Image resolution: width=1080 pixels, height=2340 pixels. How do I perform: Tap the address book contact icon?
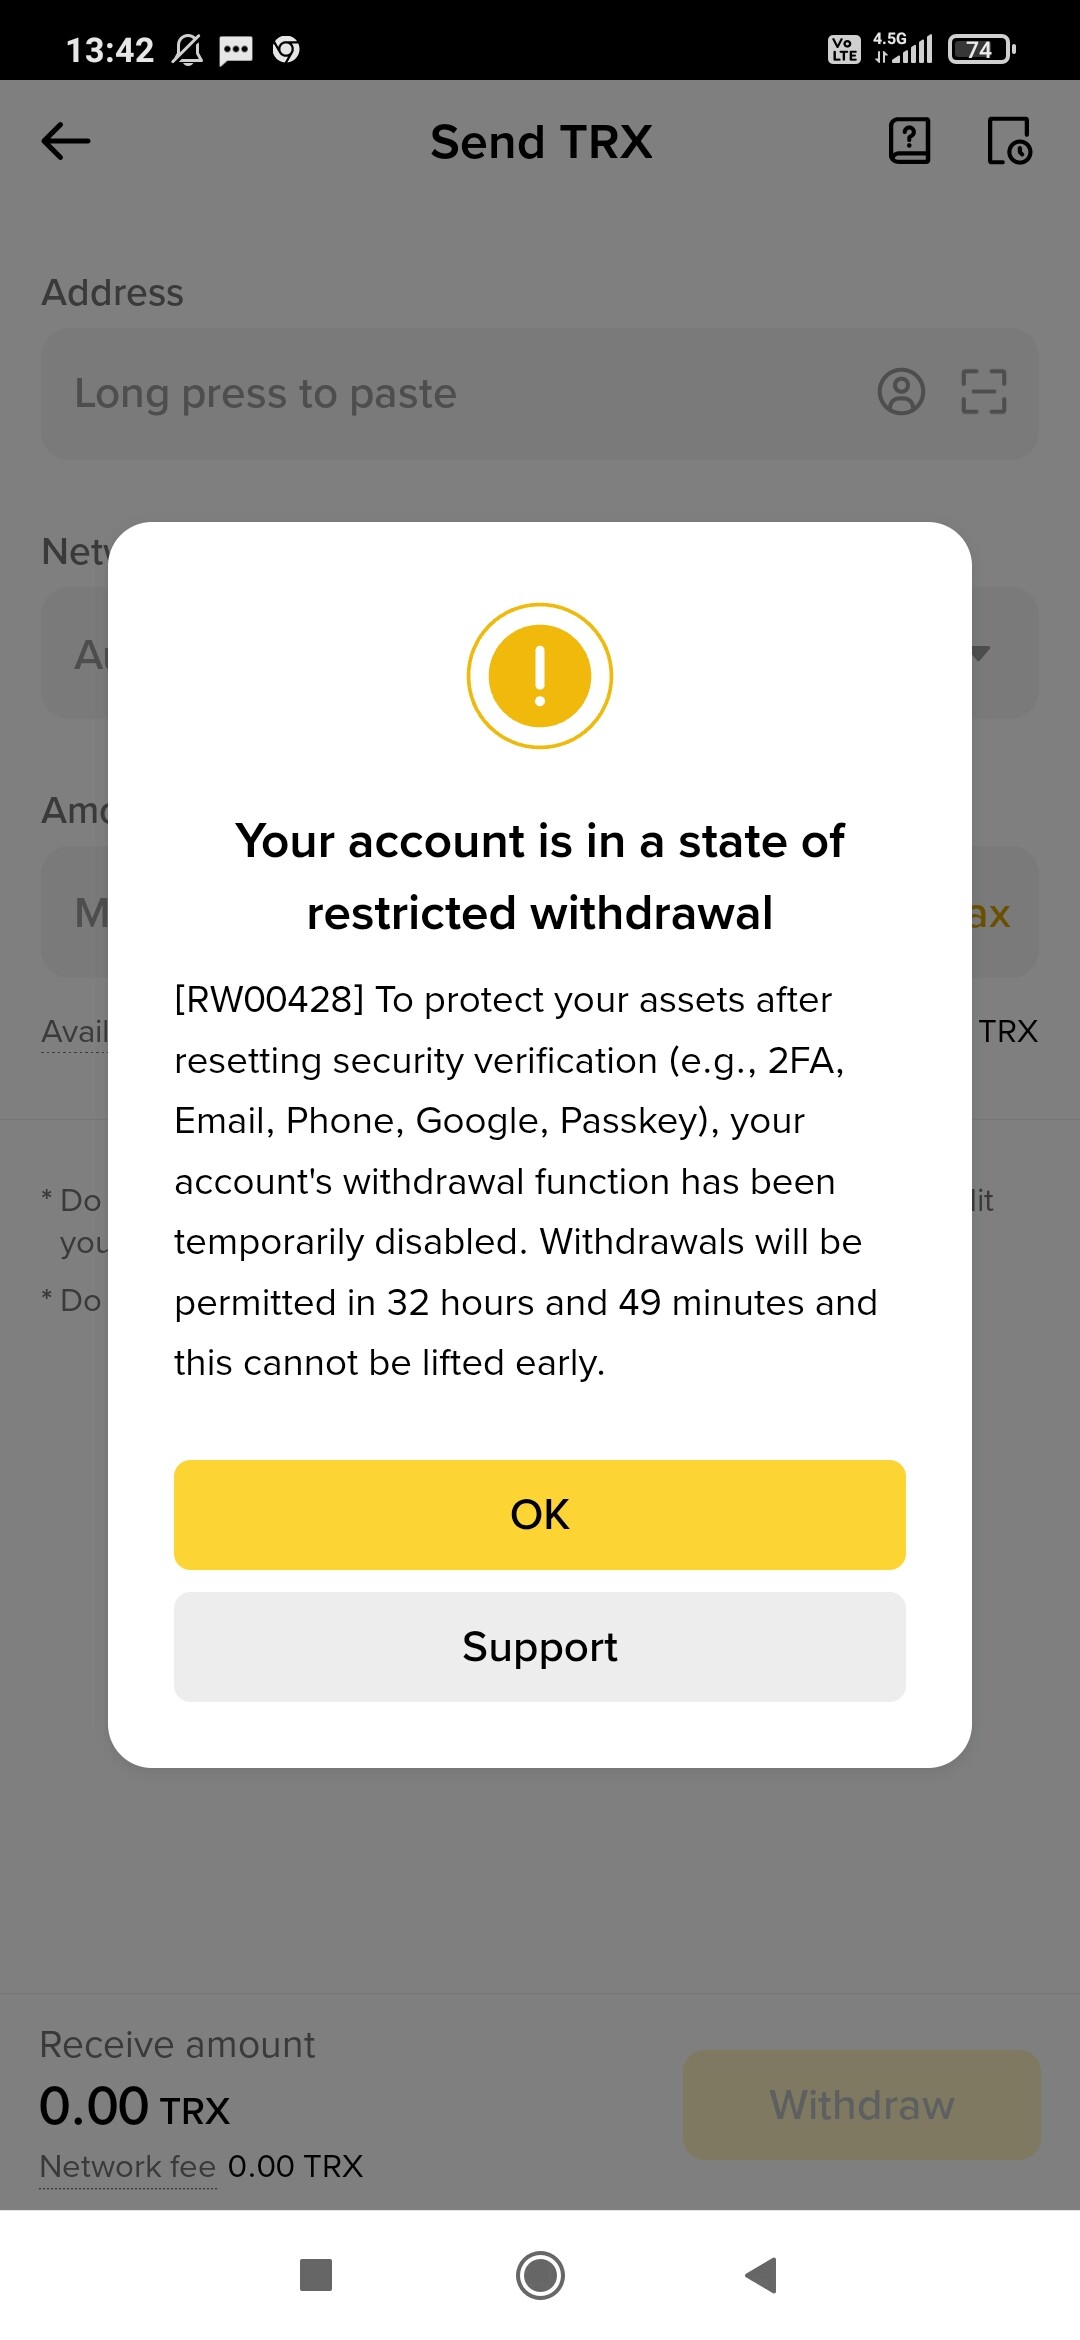point(901,392)
